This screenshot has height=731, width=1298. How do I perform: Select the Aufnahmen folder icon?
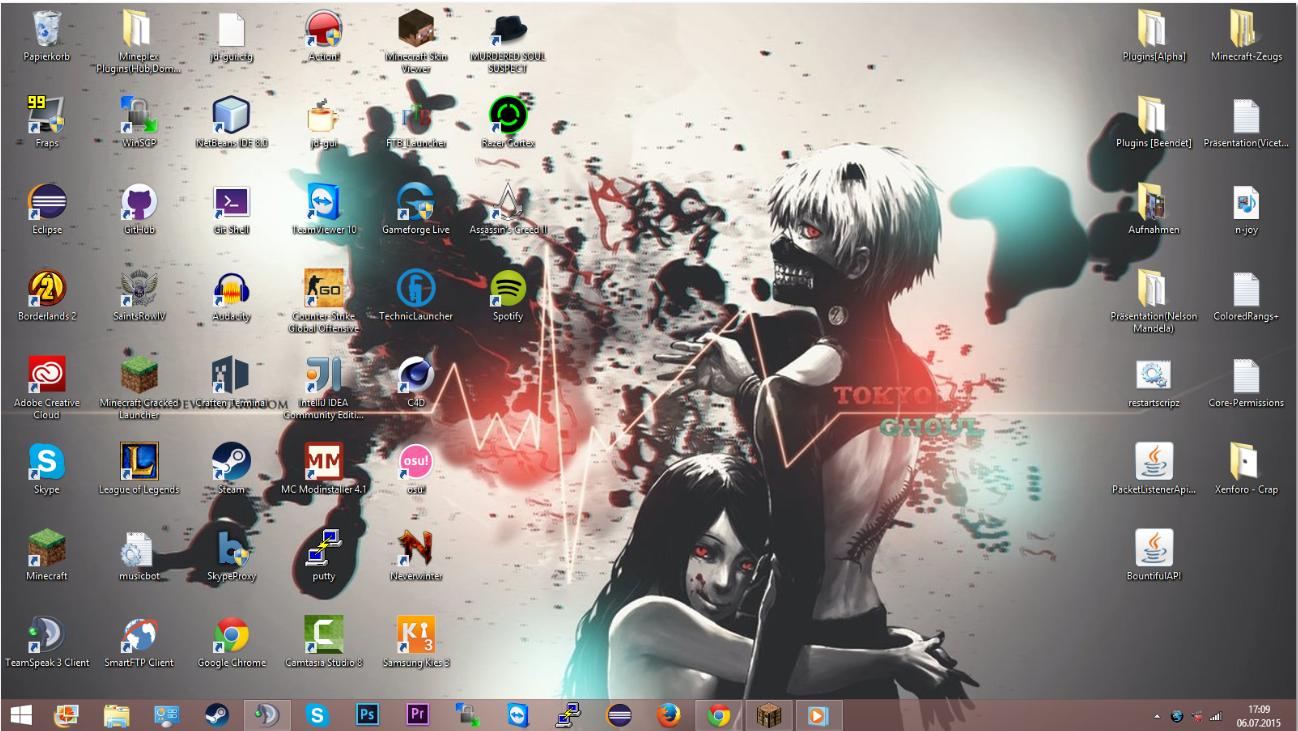coord(1154,210)
